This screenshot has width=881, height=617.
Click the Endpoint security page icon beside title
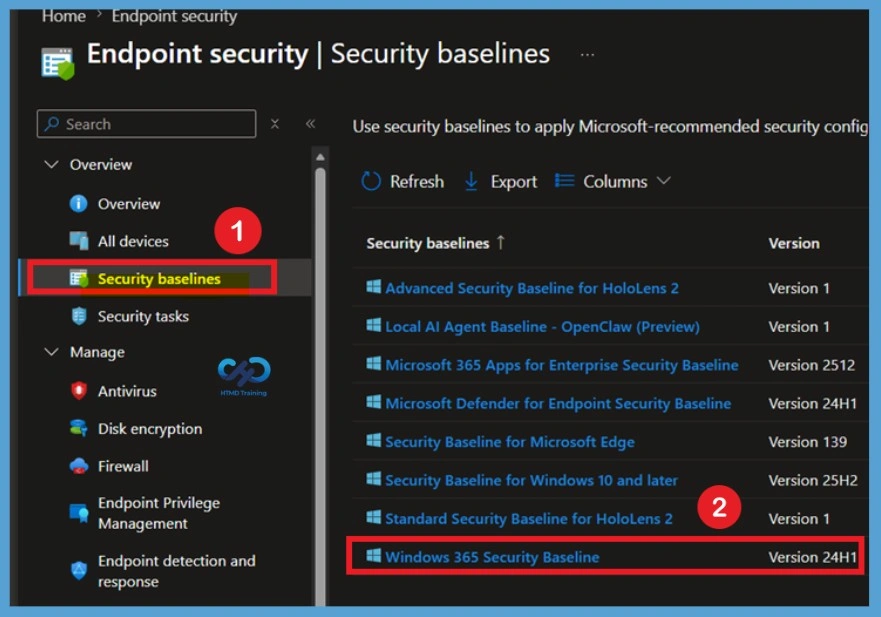pos(58,63)
